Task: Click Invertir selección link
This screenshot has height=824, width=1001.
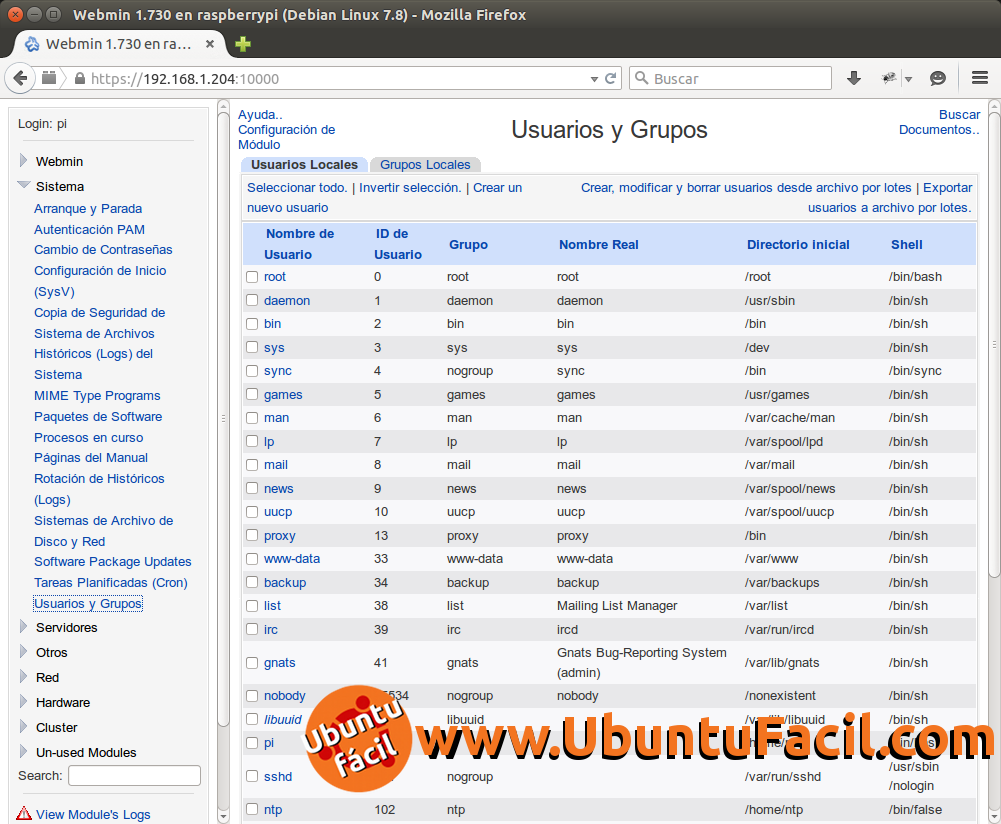Action: click(x=410, y=188)
